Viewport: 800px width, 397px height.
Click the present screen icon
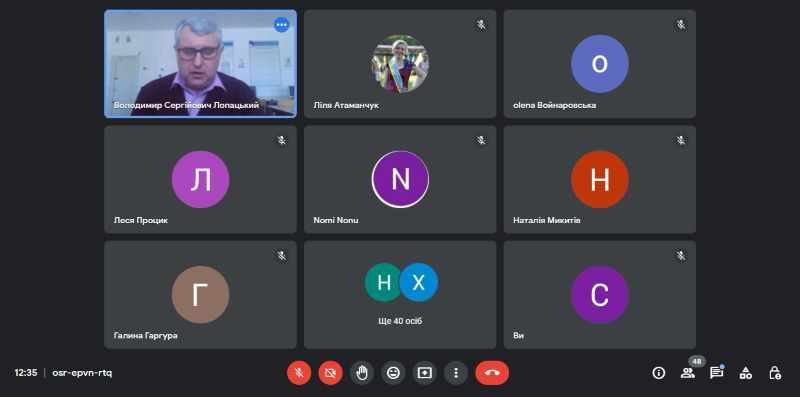(x=424, y=373)
